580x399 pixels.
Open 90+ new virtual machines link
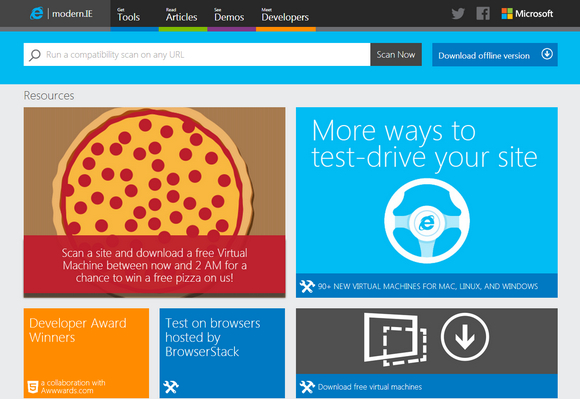[428, 286]
